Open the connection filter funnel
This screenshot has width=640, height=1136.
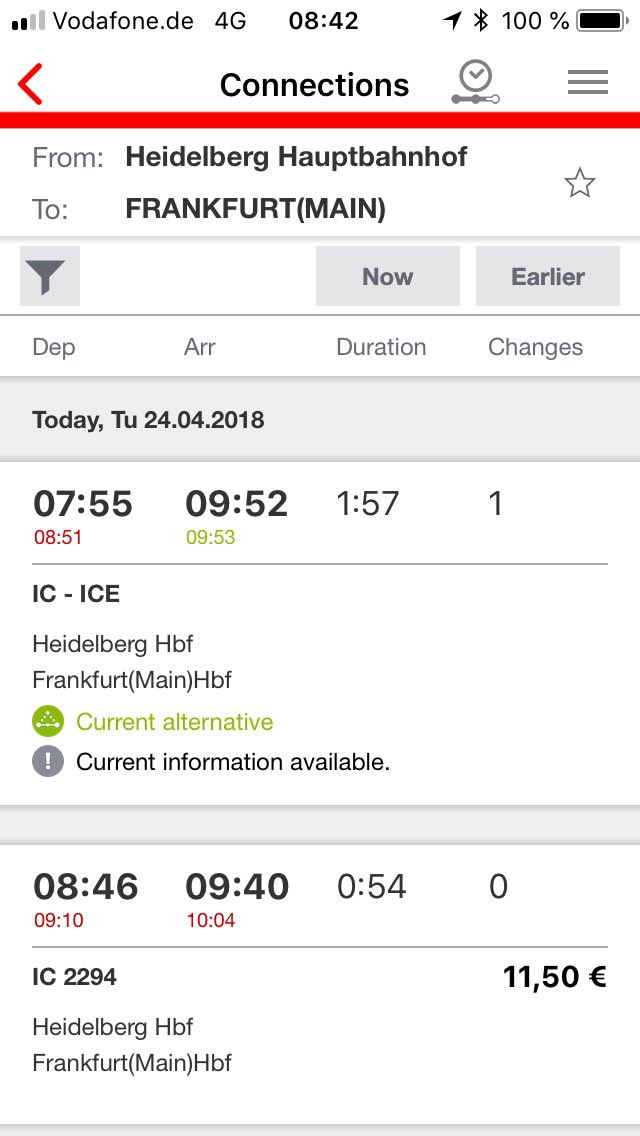point(50,277)
